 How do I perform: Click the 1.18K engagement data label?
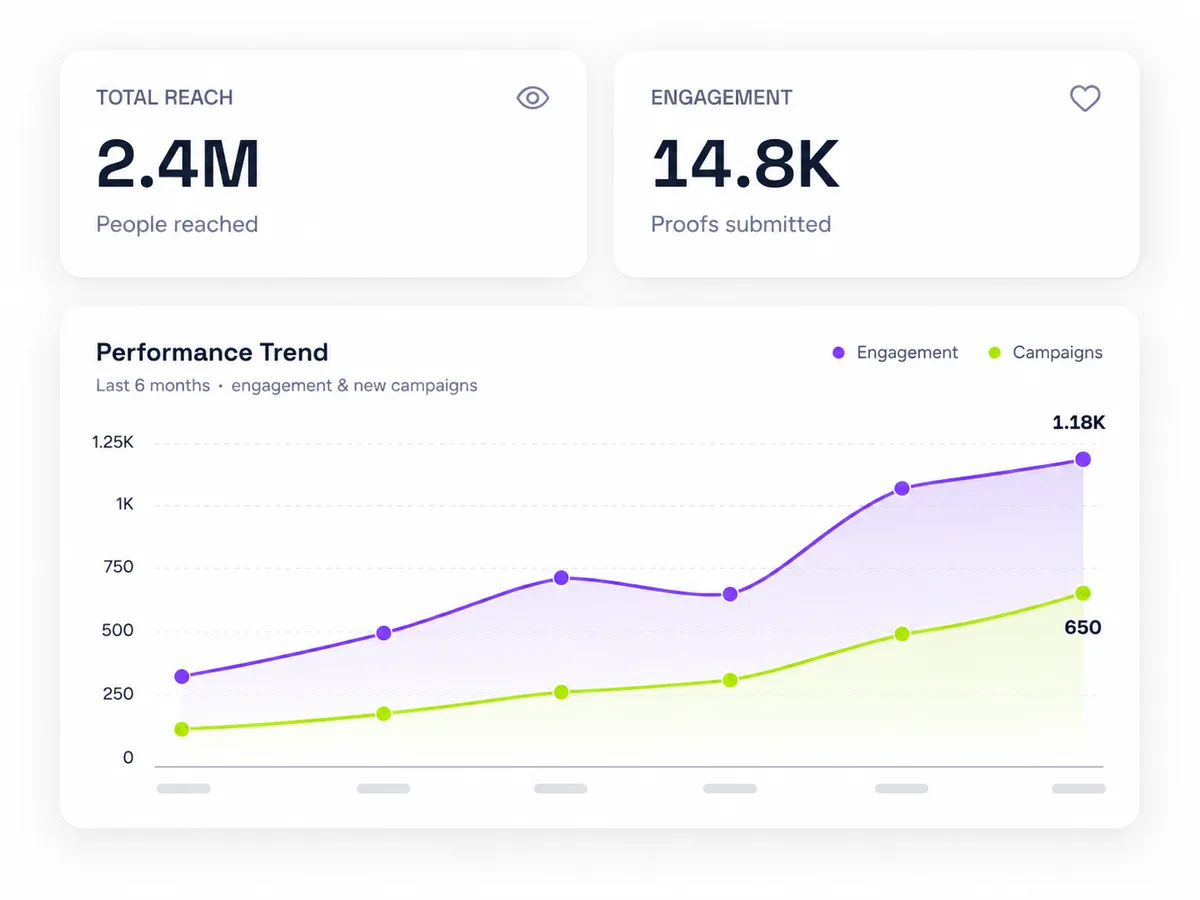1079,423
